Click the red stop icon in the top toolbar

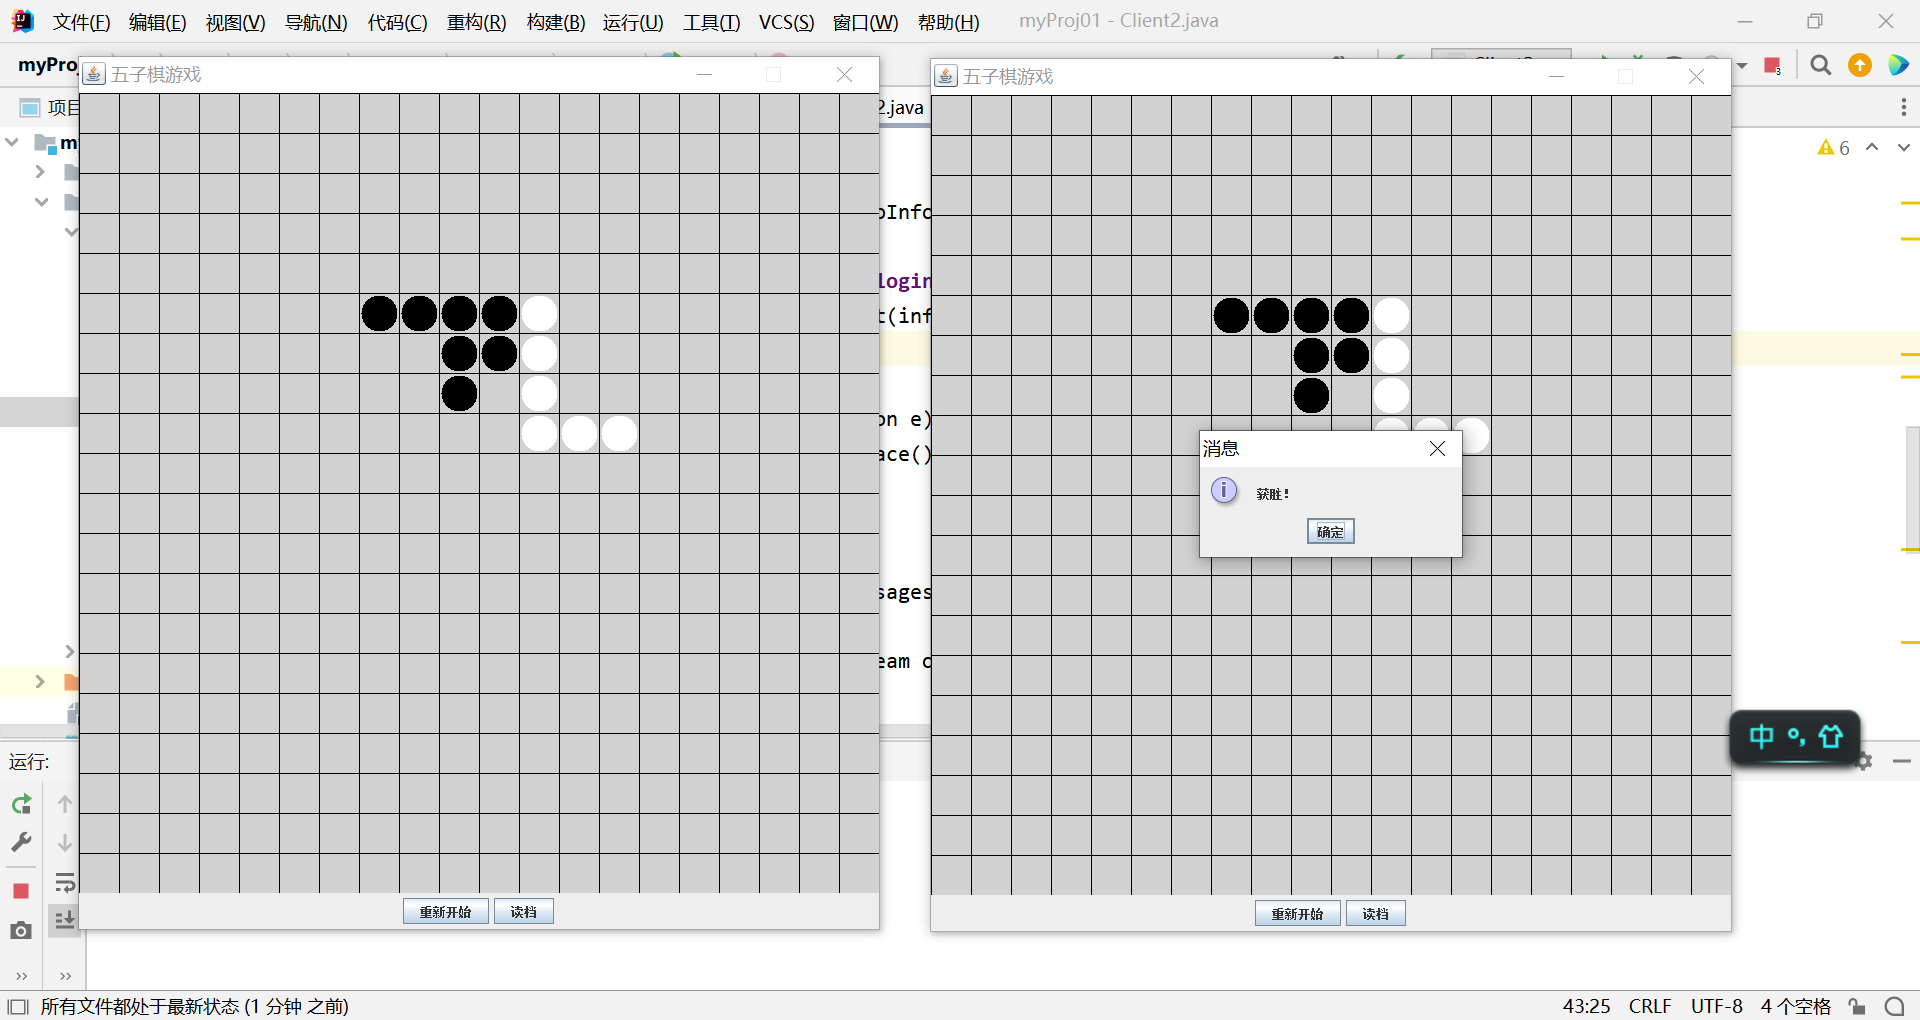point(1772,66)
